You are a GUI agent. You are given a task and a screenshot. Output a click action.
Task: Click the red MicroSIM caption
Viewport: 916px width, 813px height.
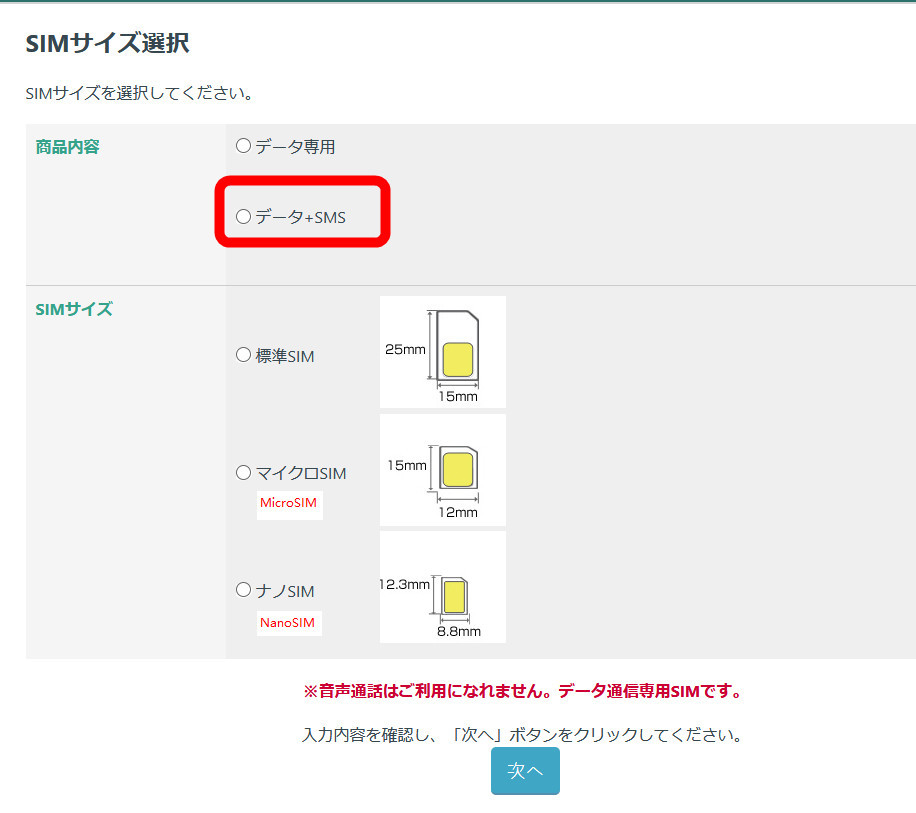(288, 503)
